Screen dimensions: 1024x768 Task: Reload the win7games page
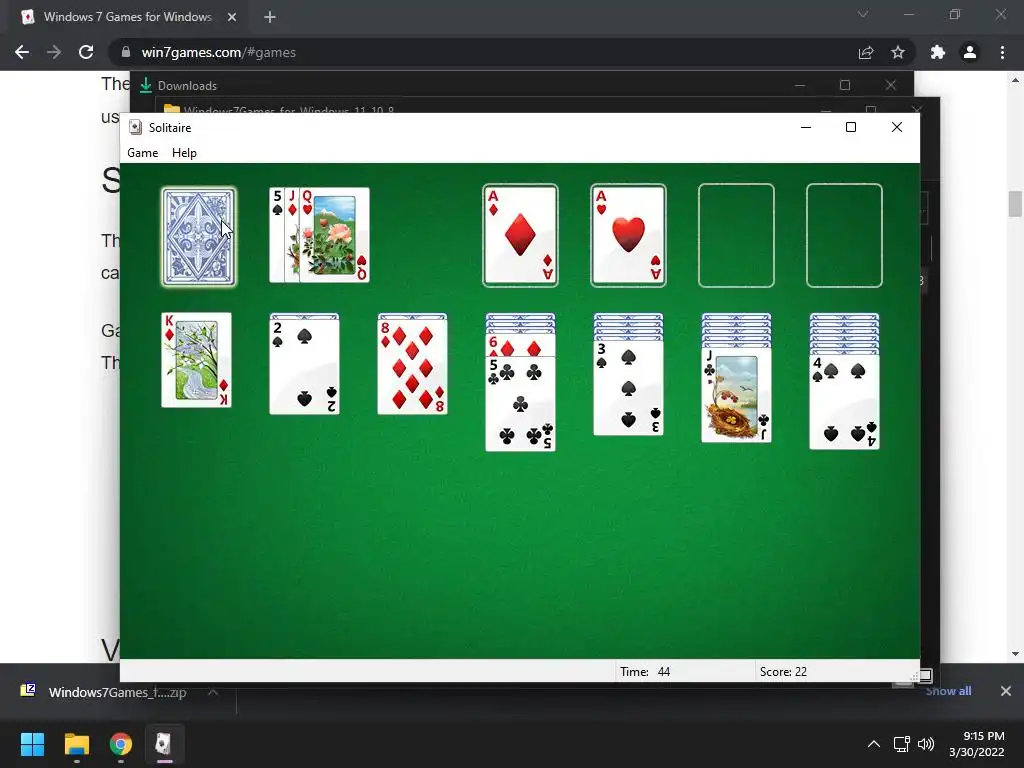click(x=86, y=52)
